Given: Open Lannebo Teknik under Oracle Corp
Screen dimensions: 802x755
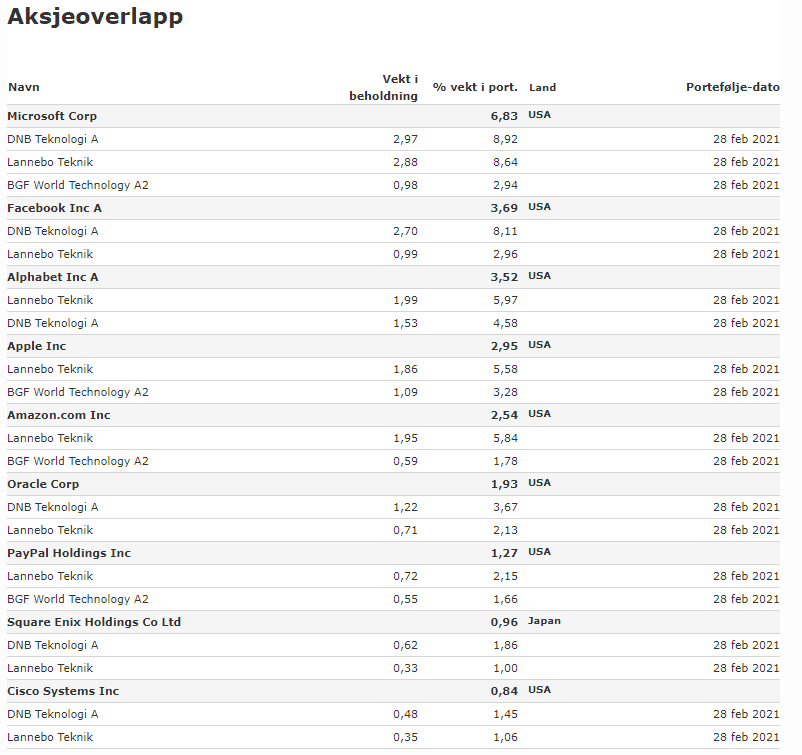Looking at the screenshot, I should [50, 530].
